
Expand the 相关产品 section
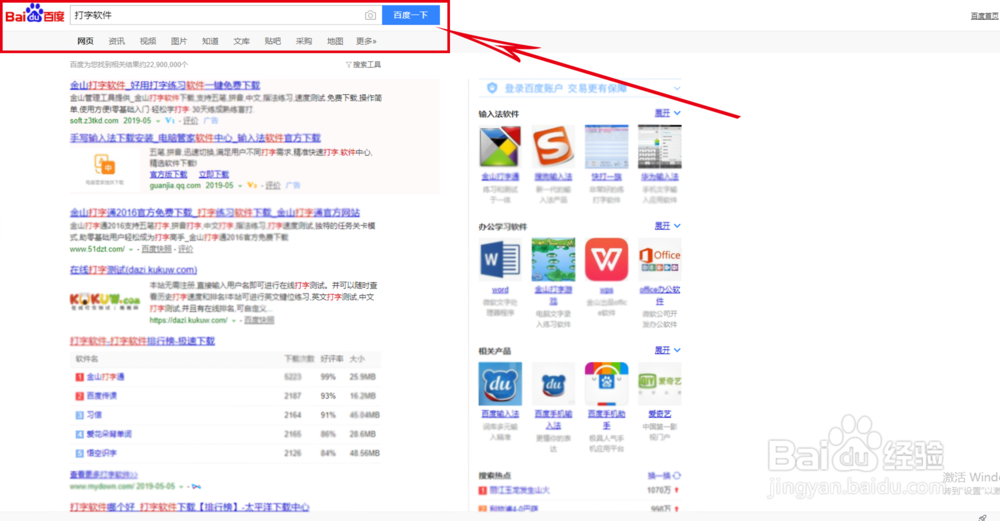pyautogui.click(x=667, y=350)
